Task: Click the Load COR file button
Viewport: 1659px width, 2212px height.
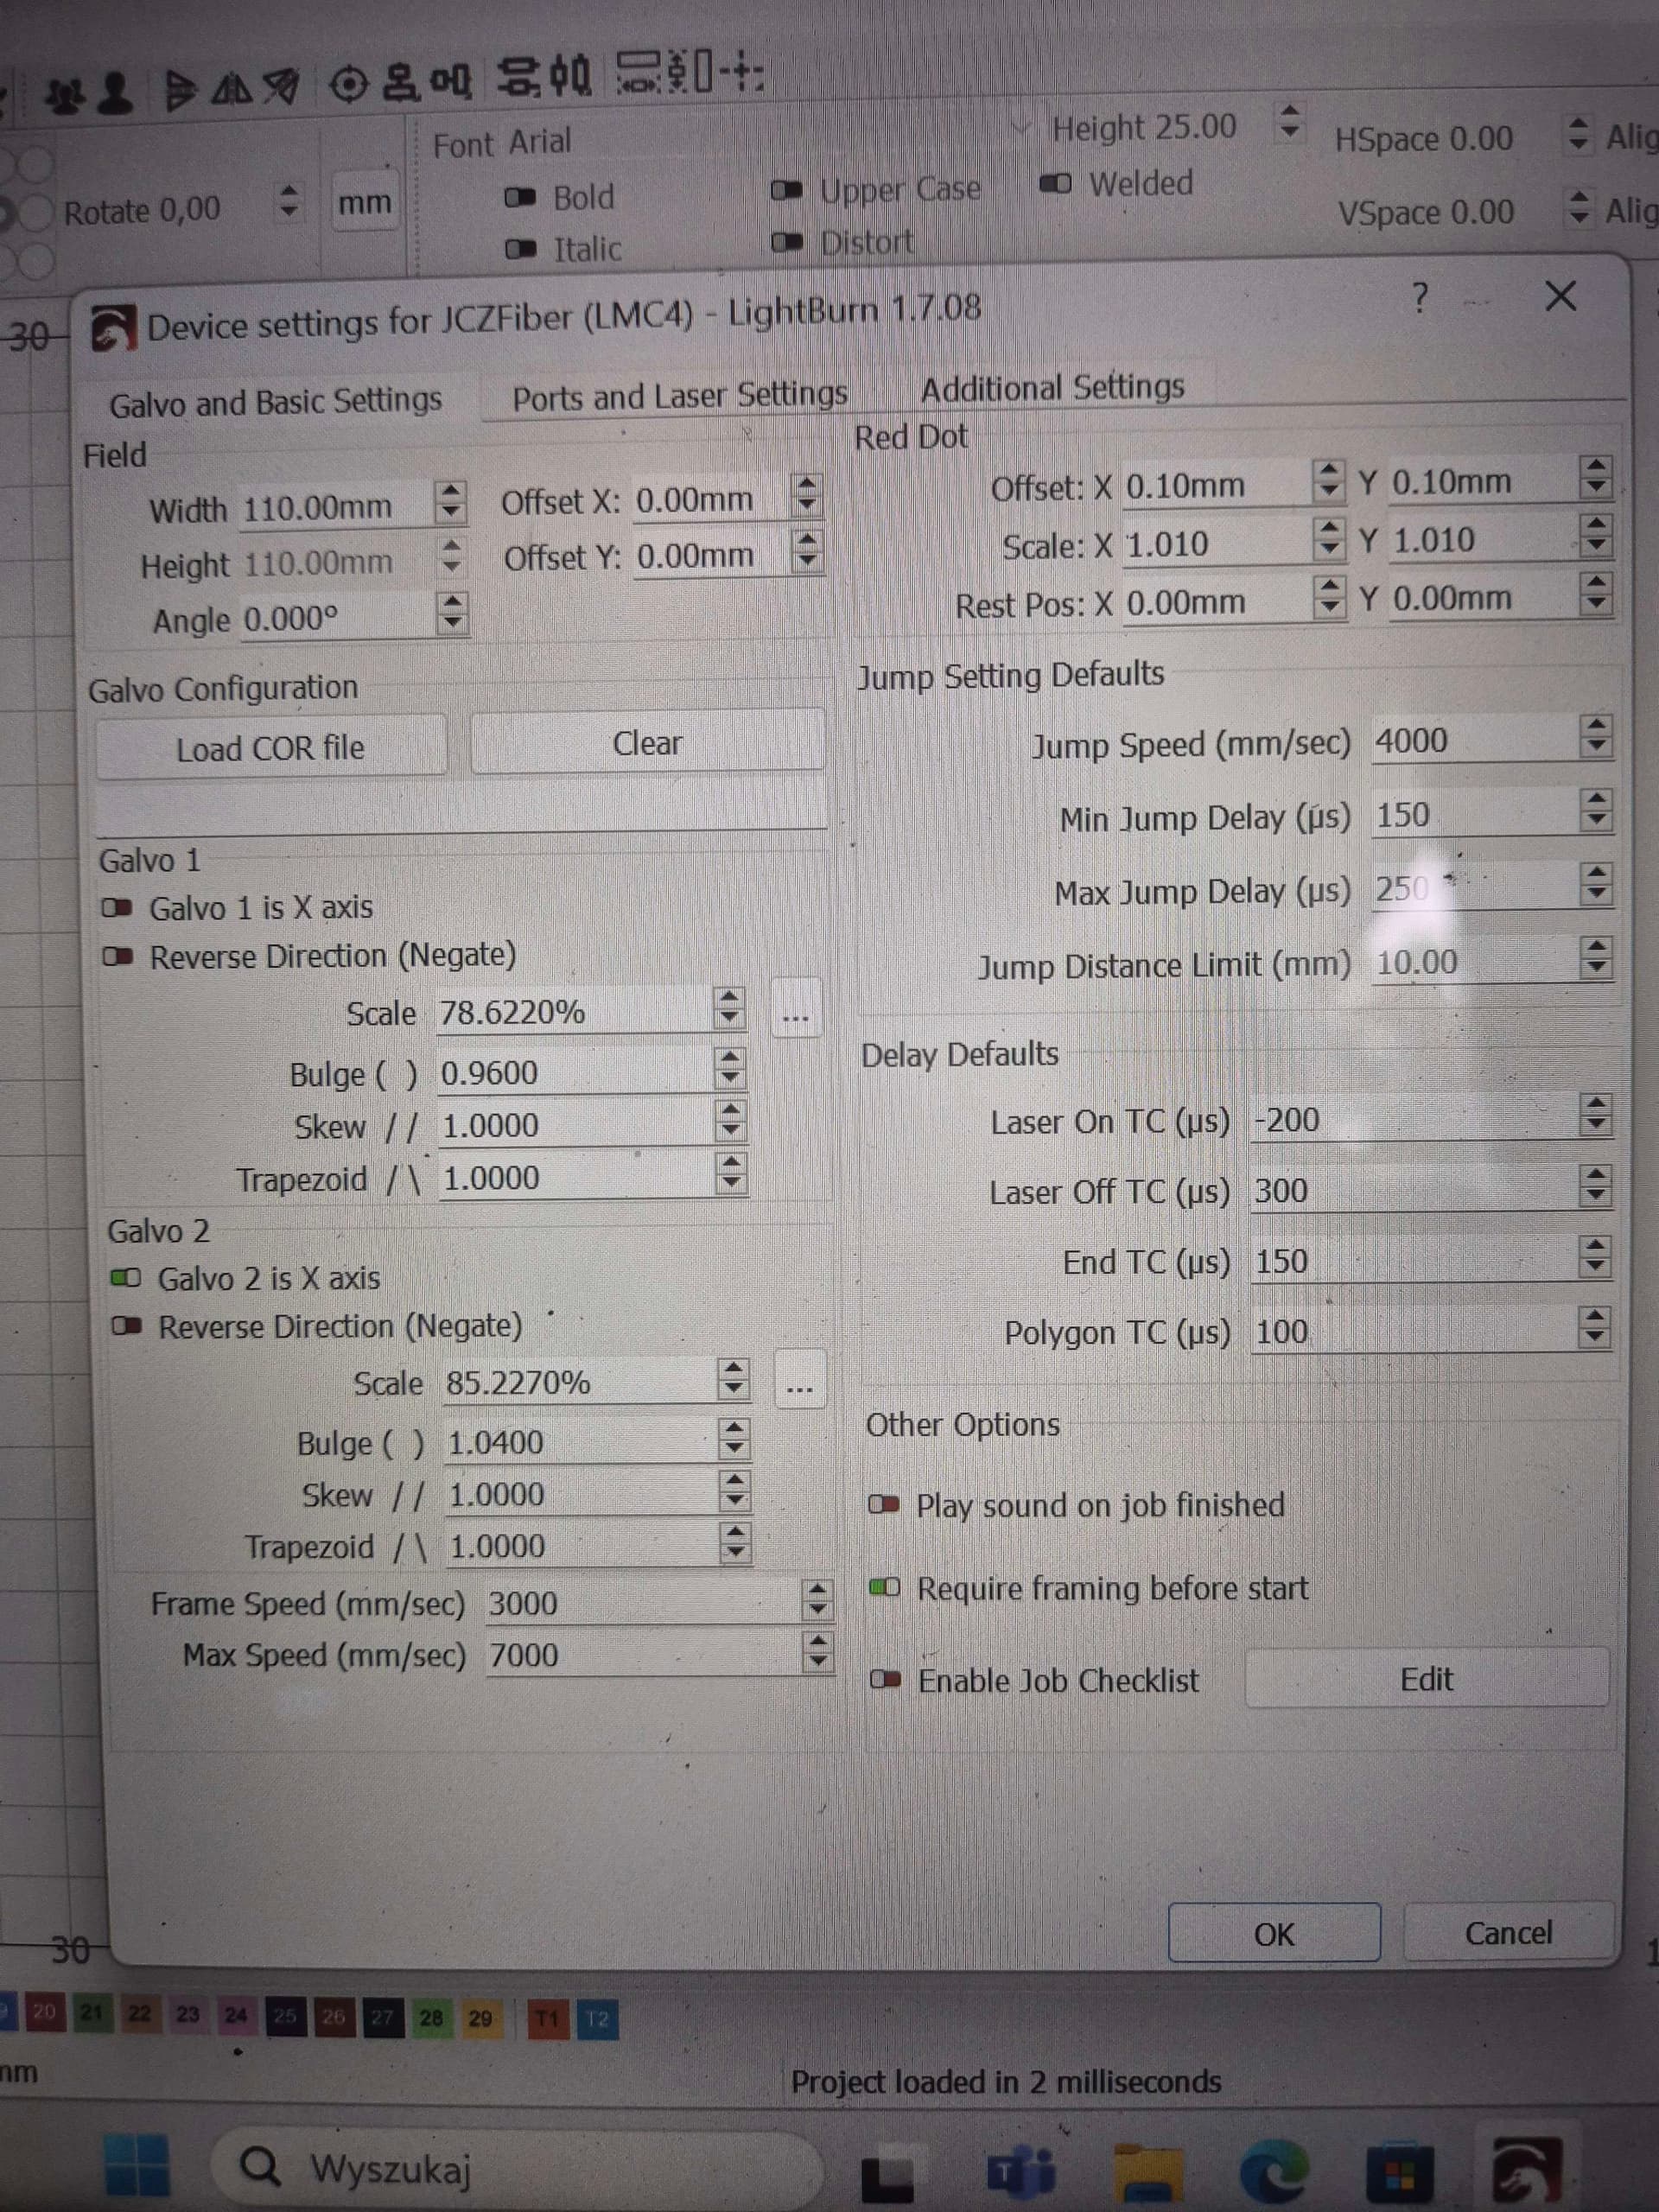Action: point(270,747)
